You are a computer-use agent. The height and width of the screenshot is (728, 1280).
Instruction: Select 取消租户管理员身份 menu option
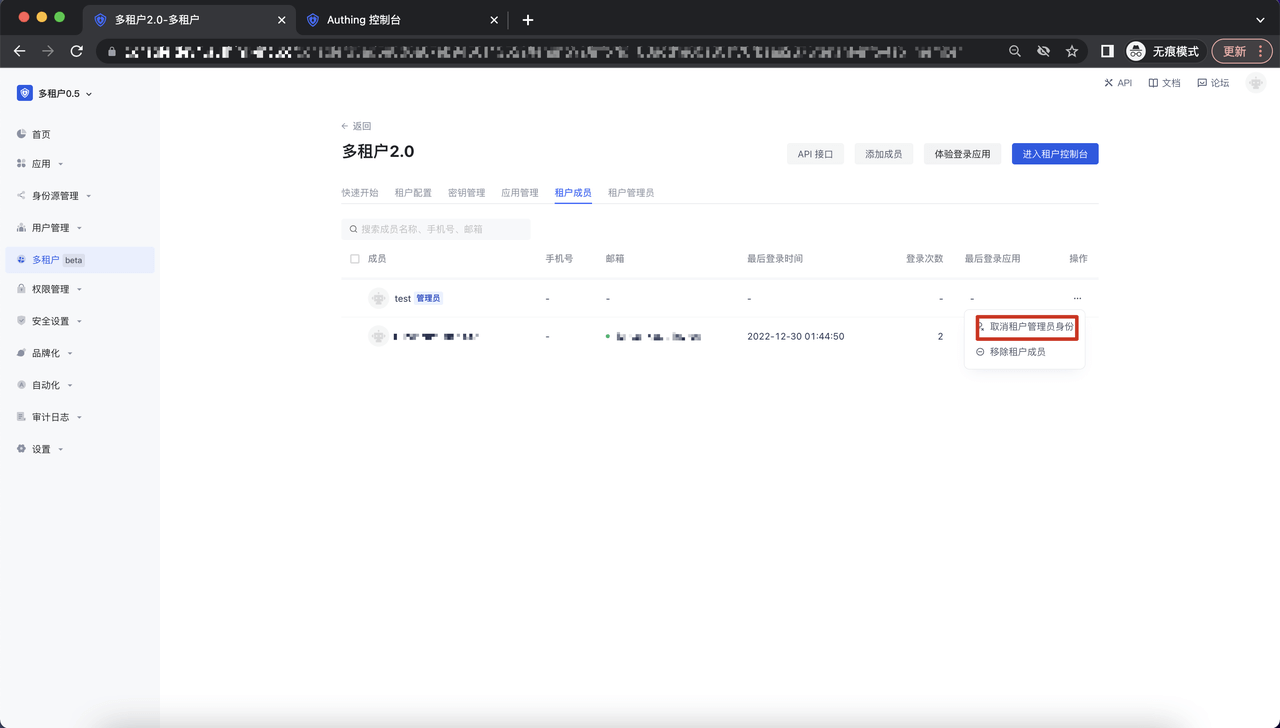coord(1031,327)
